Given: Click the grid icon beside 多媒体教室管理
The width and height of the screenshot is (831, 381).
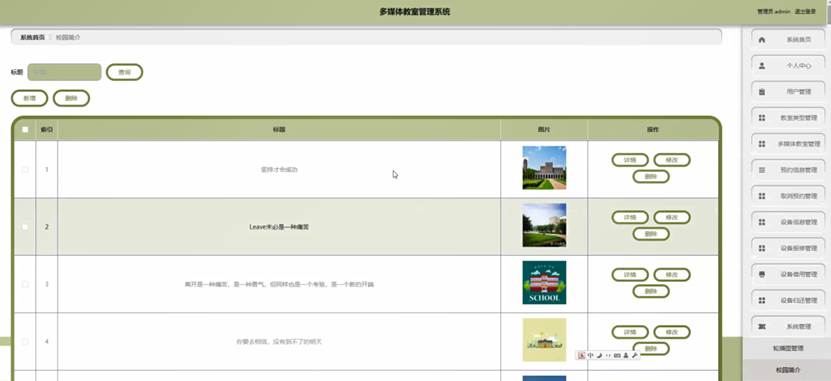Looking at the screenshot, I should (x=762, y=144).
